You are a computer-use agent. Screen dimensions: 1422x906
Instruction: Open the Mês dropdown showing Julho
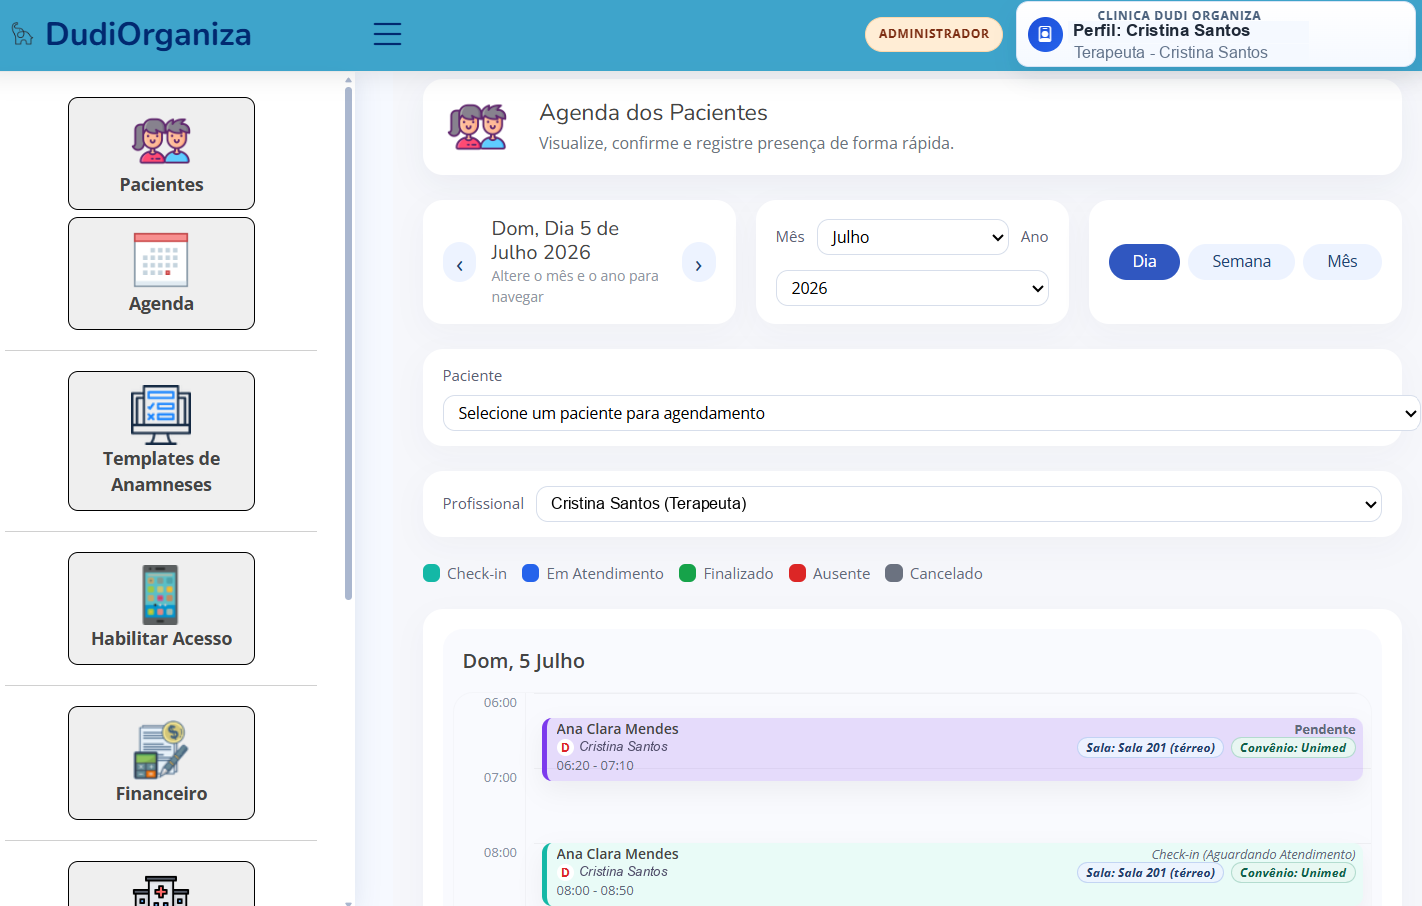(913, 237)
